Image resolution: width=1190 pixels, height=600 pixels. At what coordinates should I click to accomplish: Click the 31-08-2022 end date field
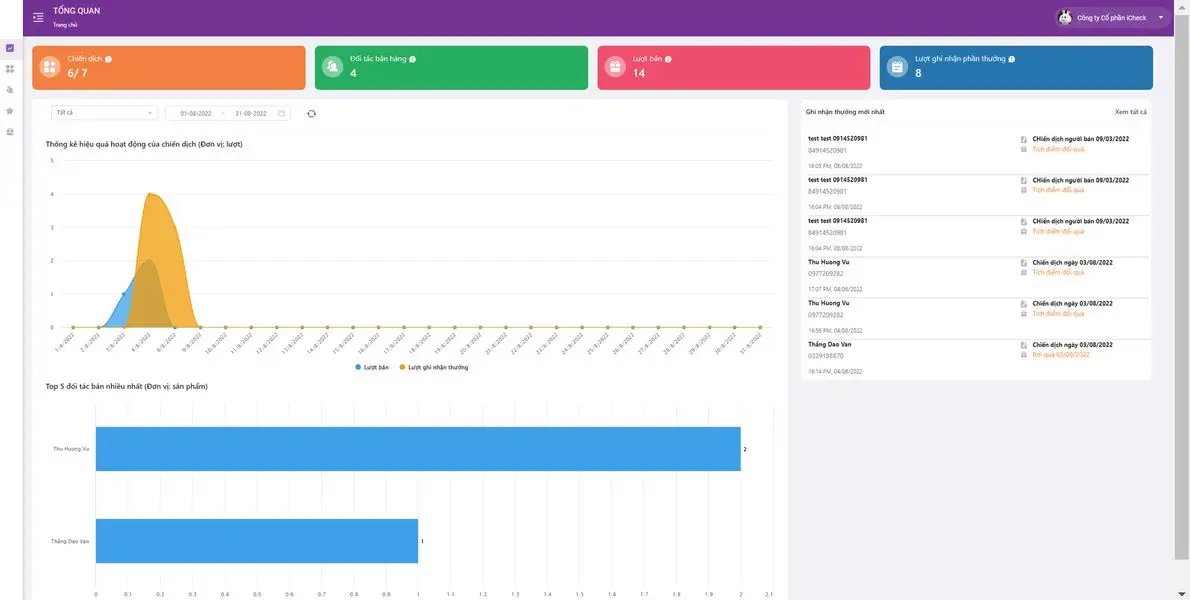click(x=250, y=114)
